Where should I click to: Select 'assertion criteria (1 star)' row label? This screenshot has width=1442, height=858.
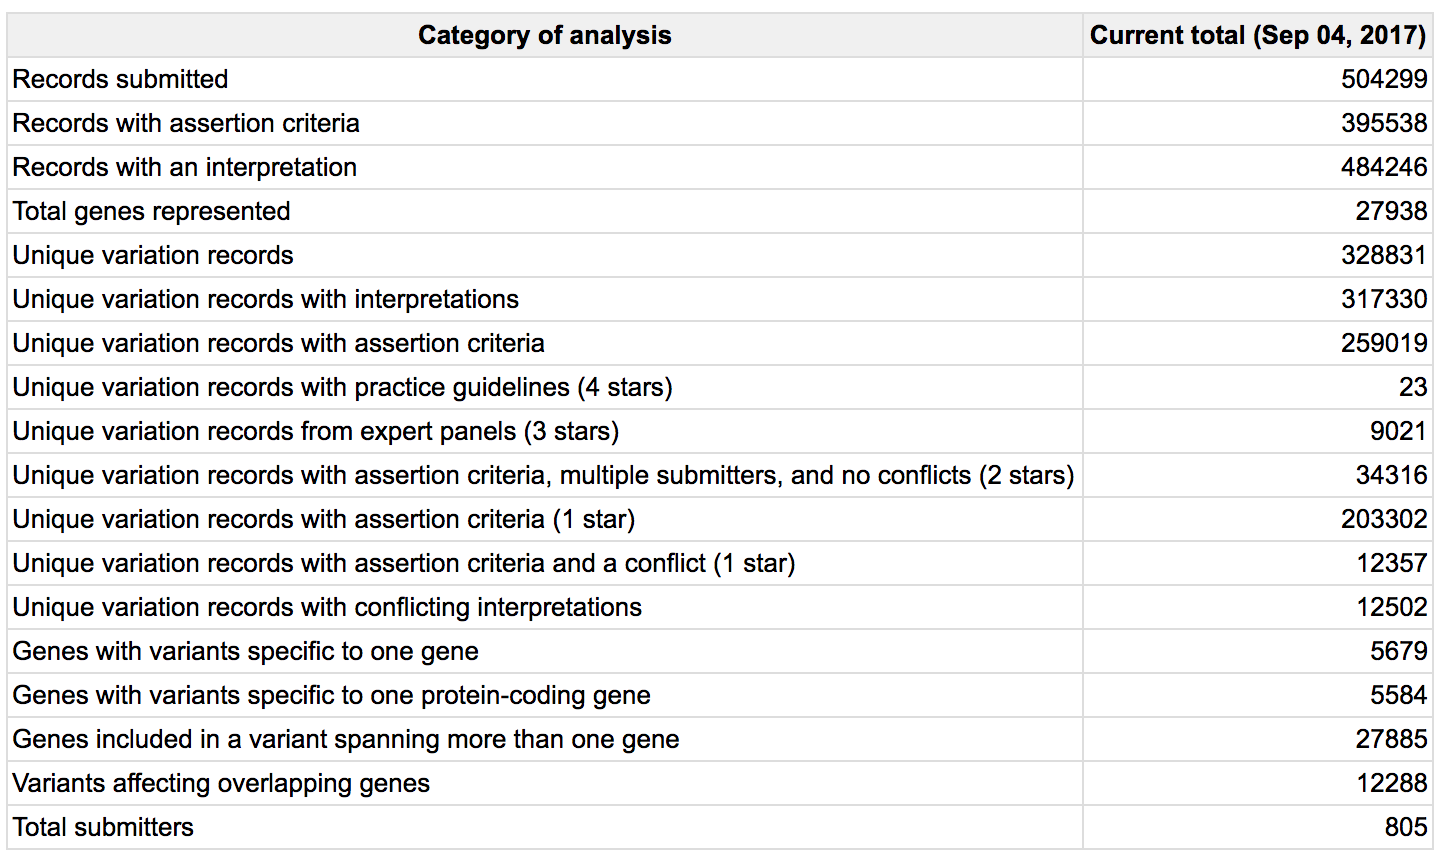click(324, 519)
